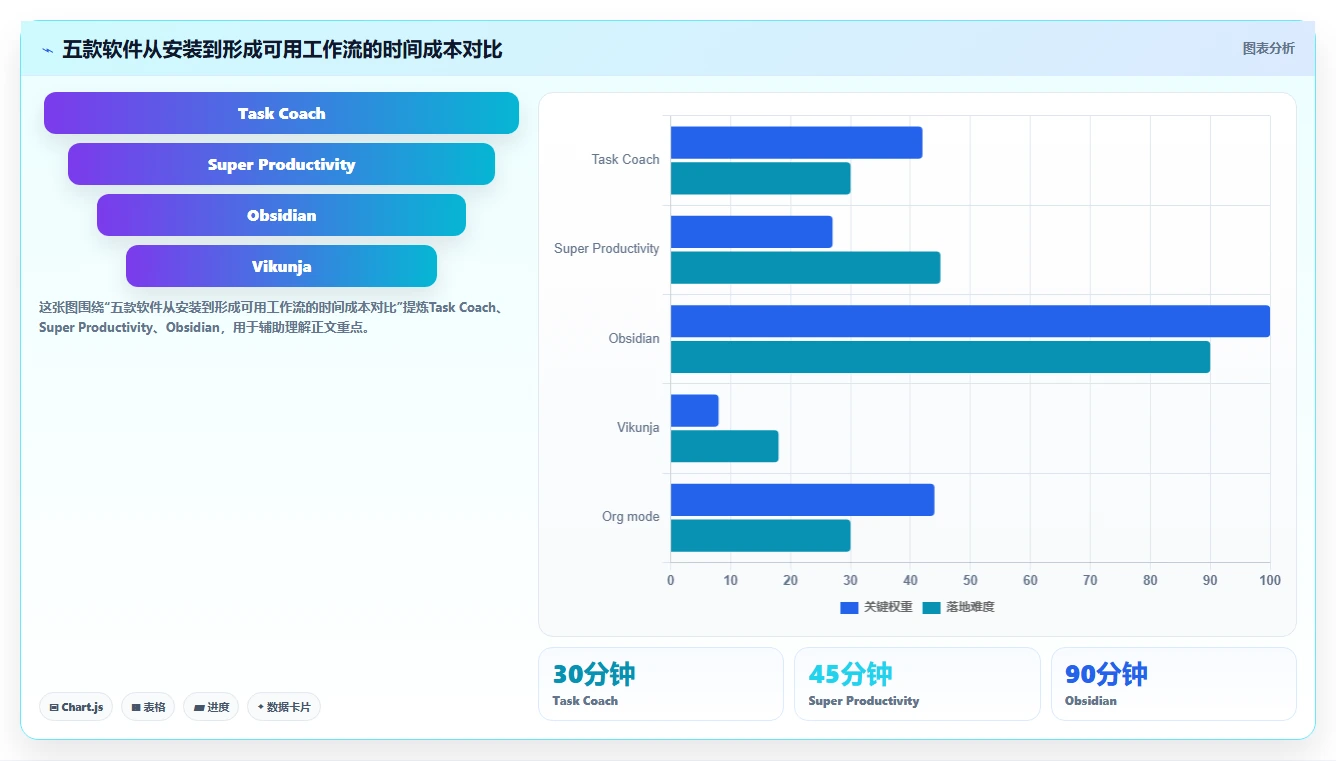Screen dimensions: 1336x761
Task: Click the description paragraph starting with 这张图围绕
Action: (x=271, y=317)
